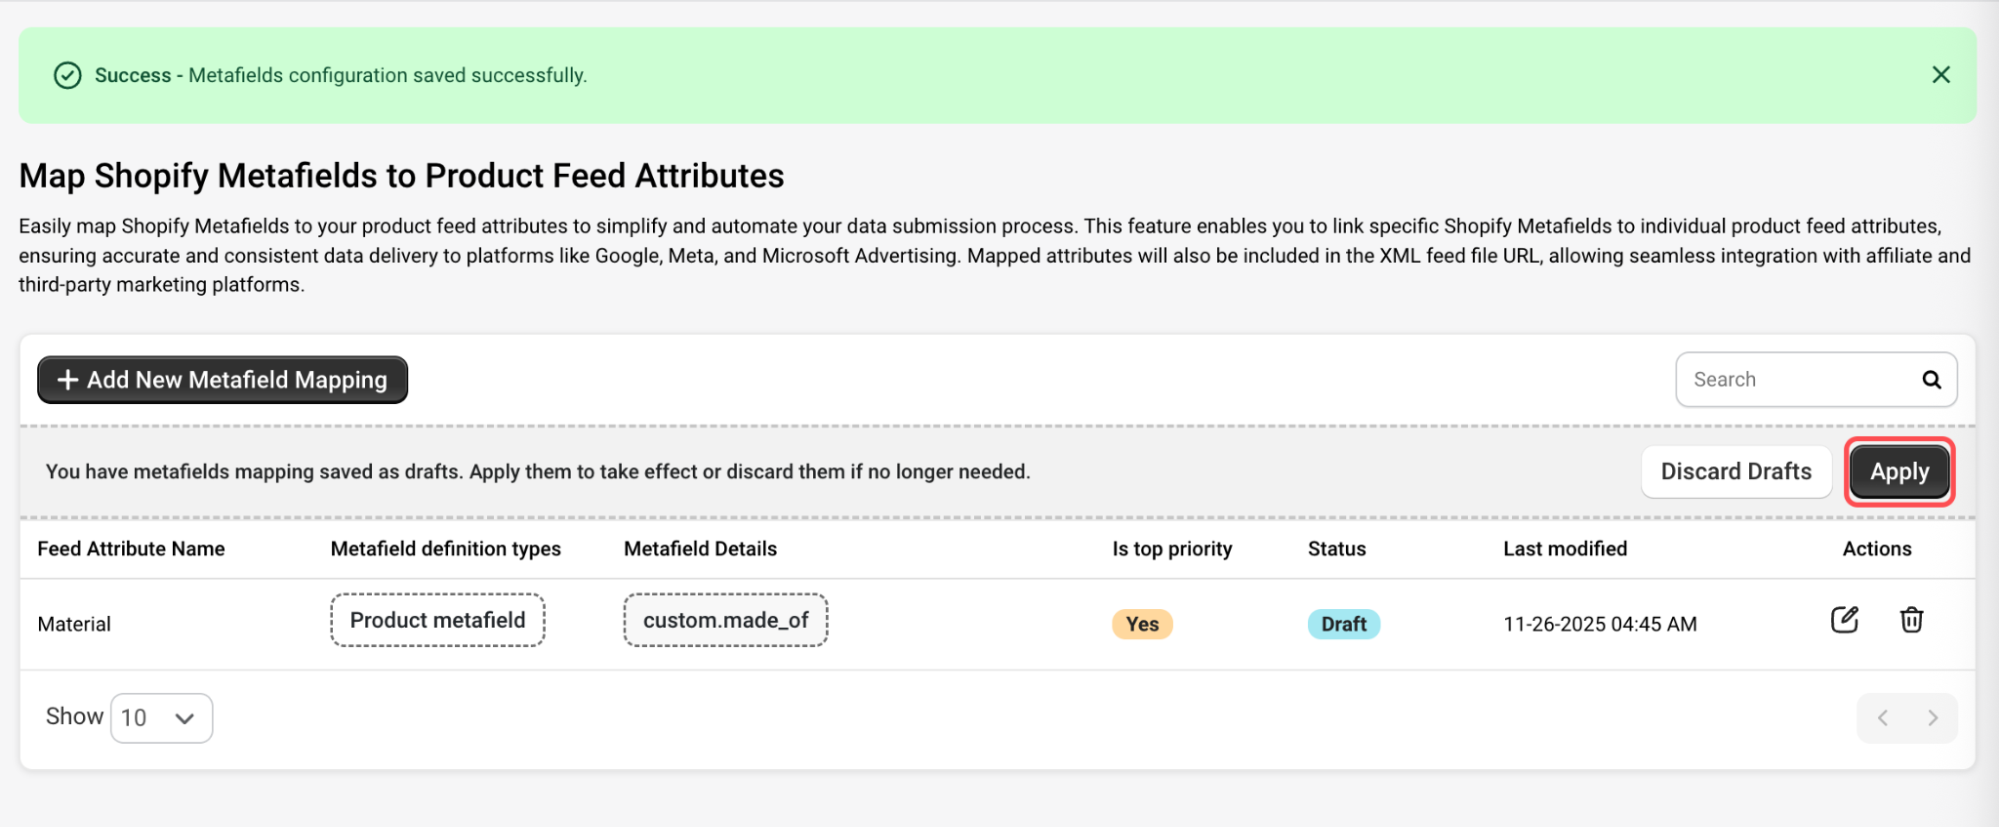1999x827 pixels.
Task: Click Add New Metafield Mapping
Action: pyautogui.click(x=222, y=380)
